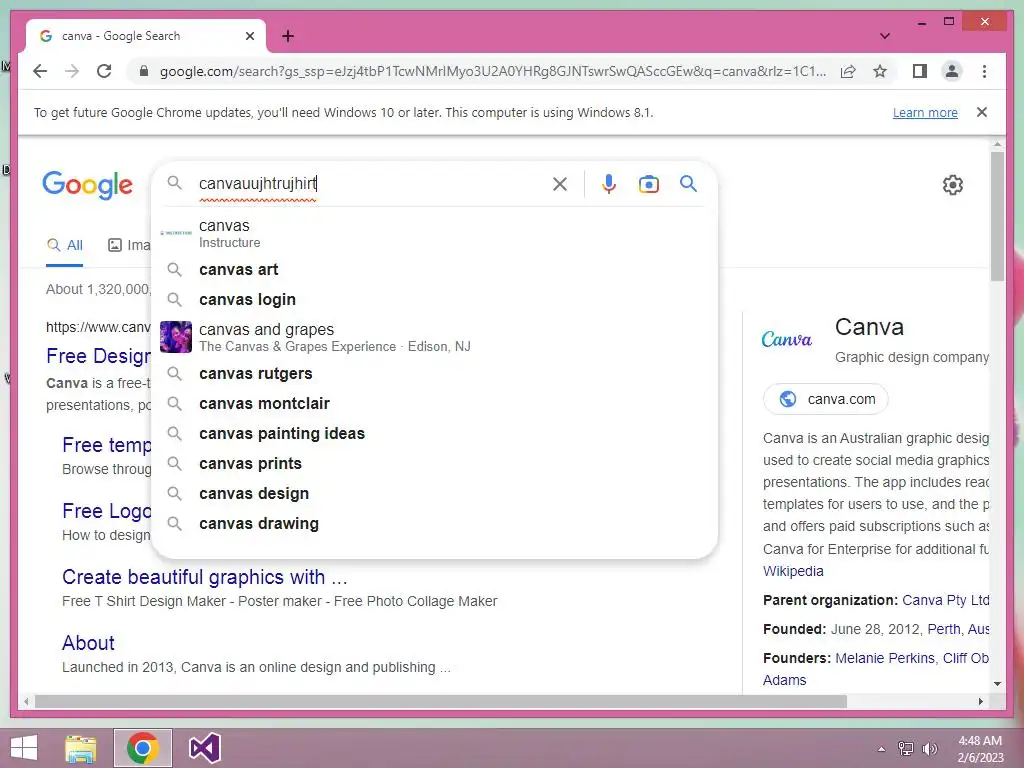Open Canva Pty Ltd parent organization link
The height and width of the screenshot is (768, 1024).
(x=946, y=600)
